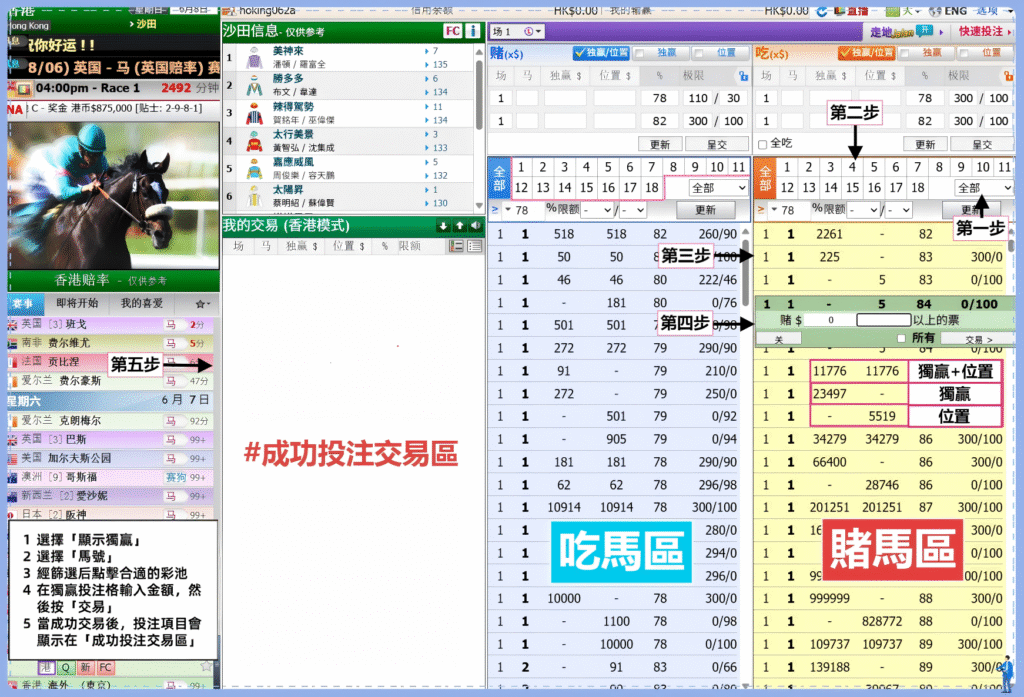Click the horse racing photo thumbnail

[114, 195]
